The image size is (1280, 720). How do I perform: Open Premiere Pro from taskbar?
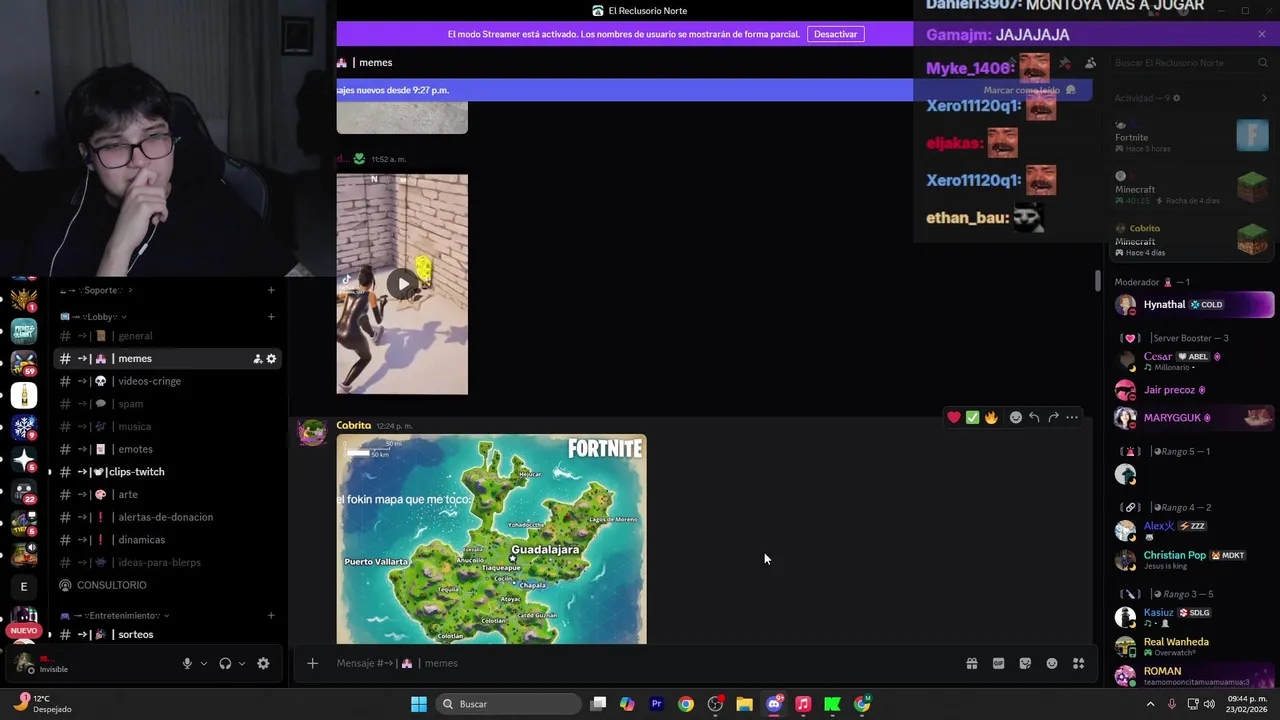[x=656, y=704]
